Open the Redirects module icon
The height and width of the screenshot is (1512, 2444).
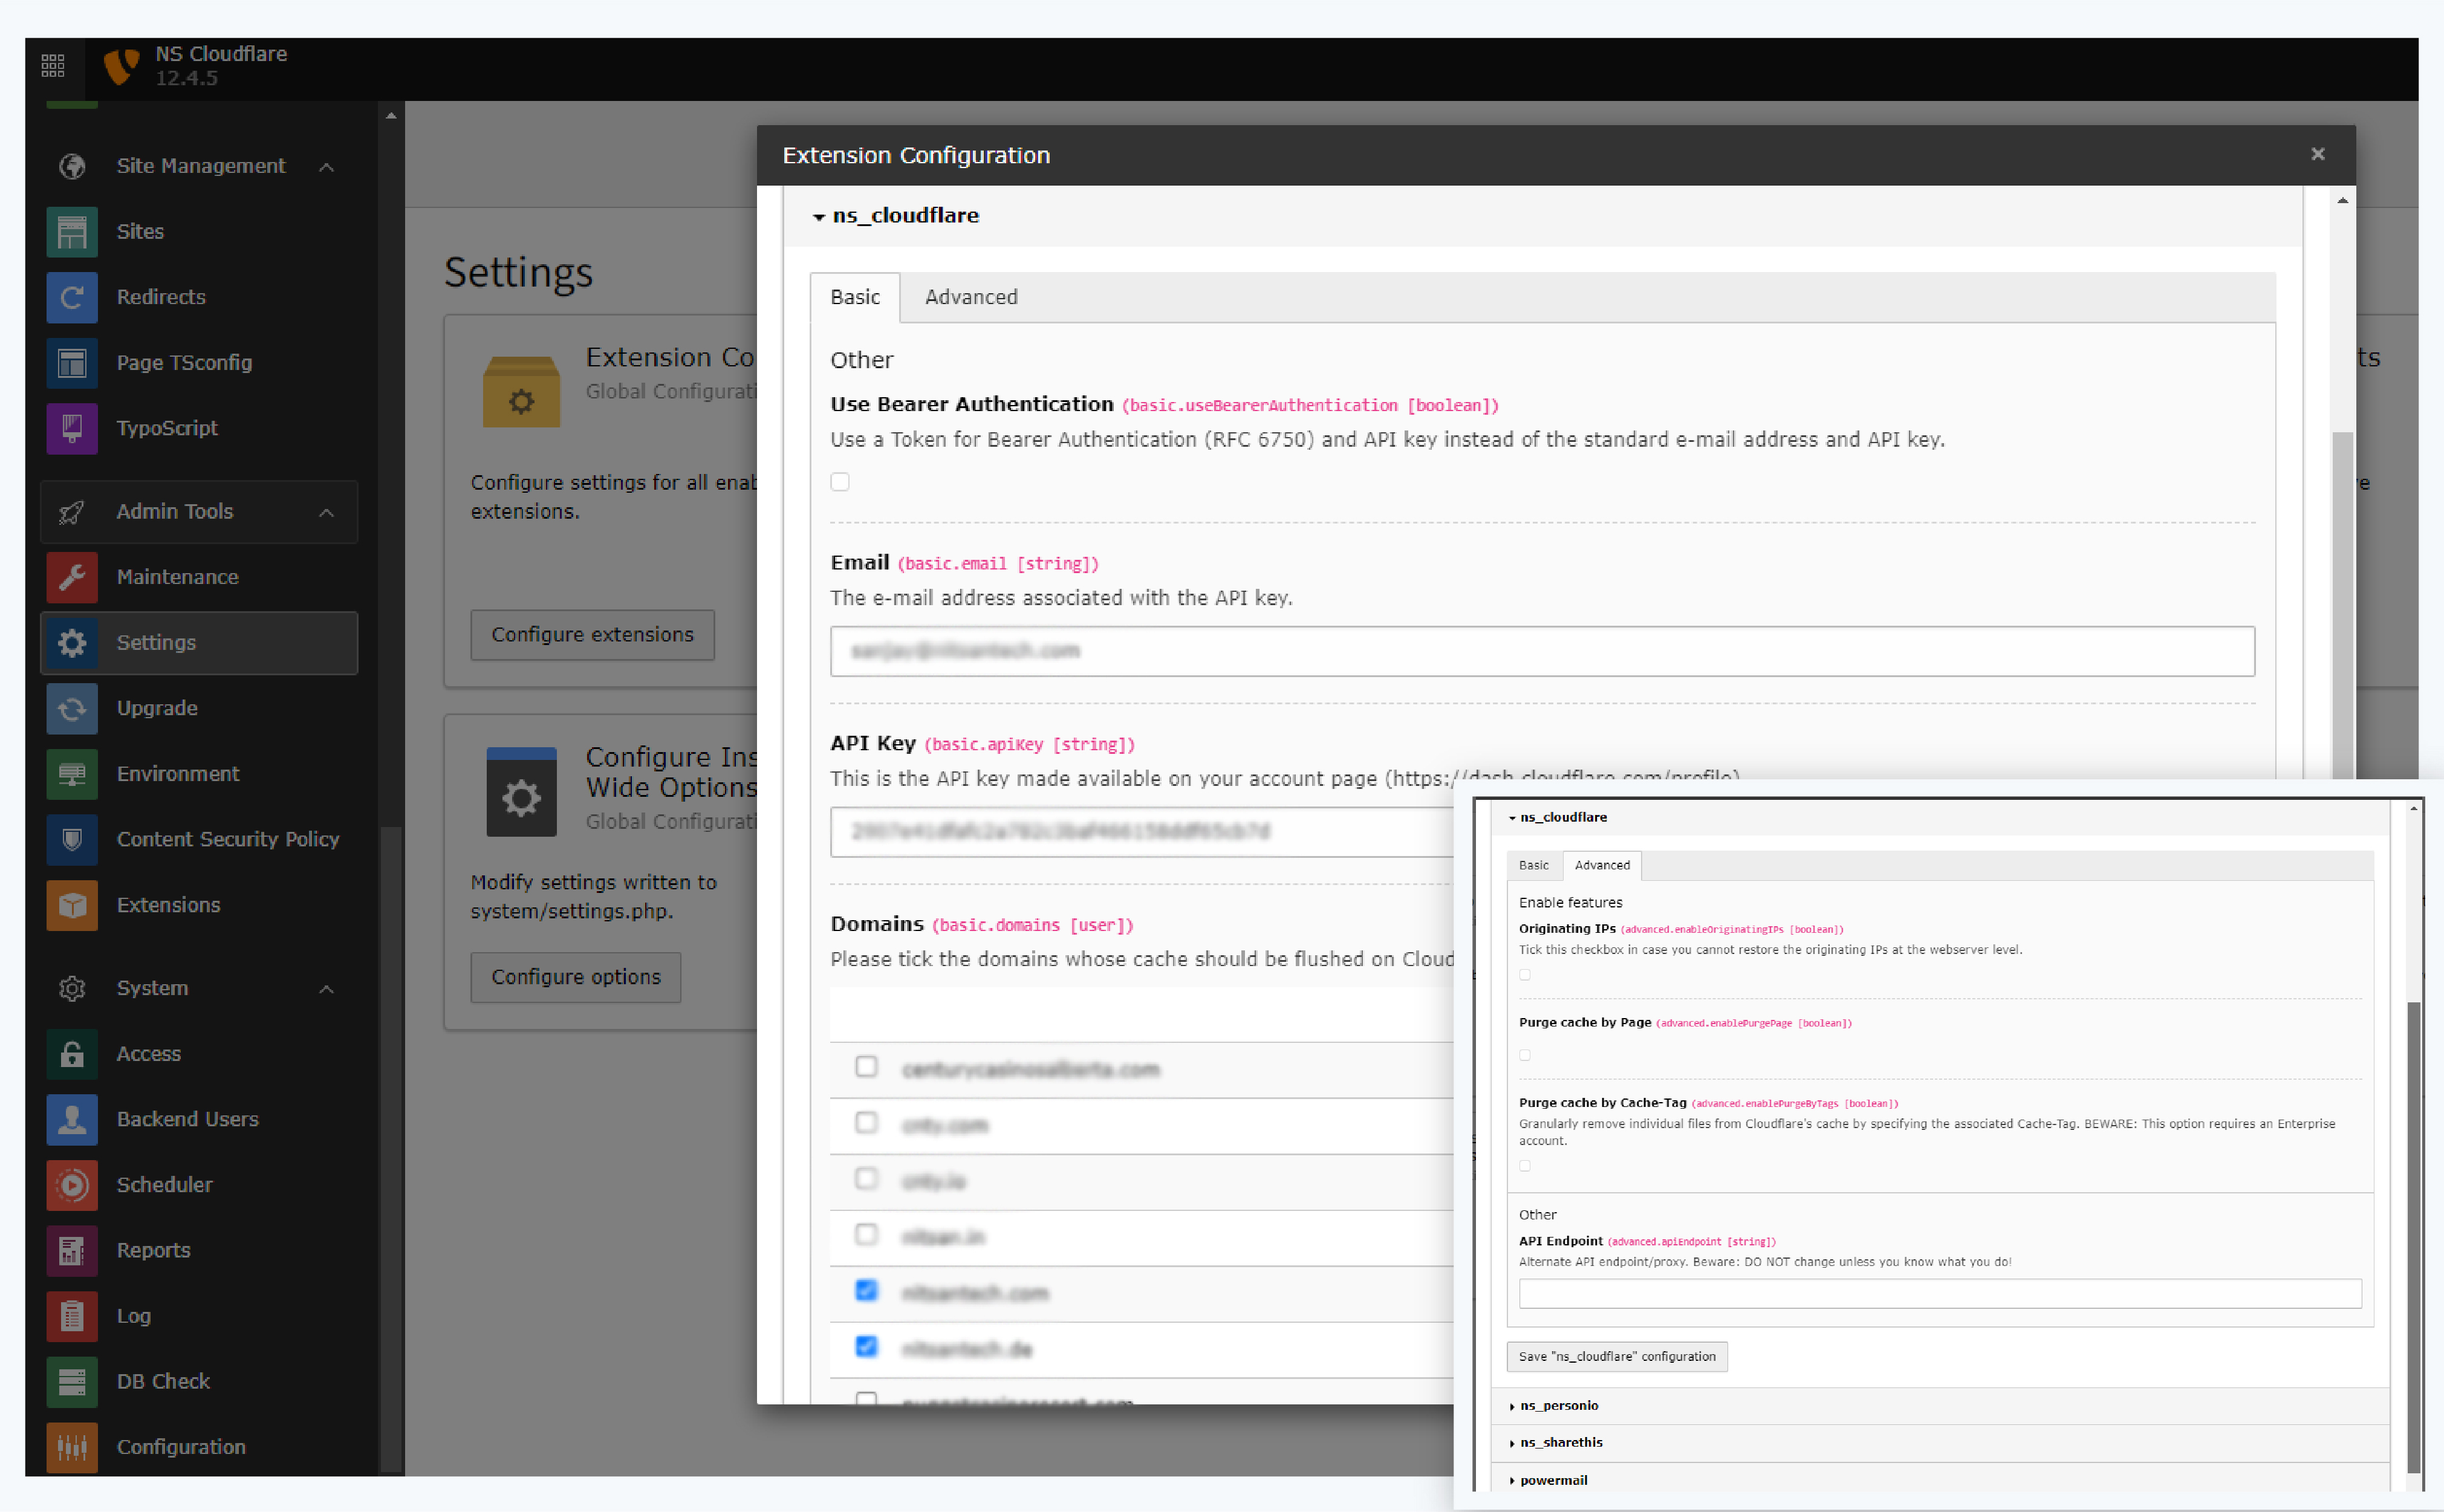pyautogui.click(x=72, y=297)
